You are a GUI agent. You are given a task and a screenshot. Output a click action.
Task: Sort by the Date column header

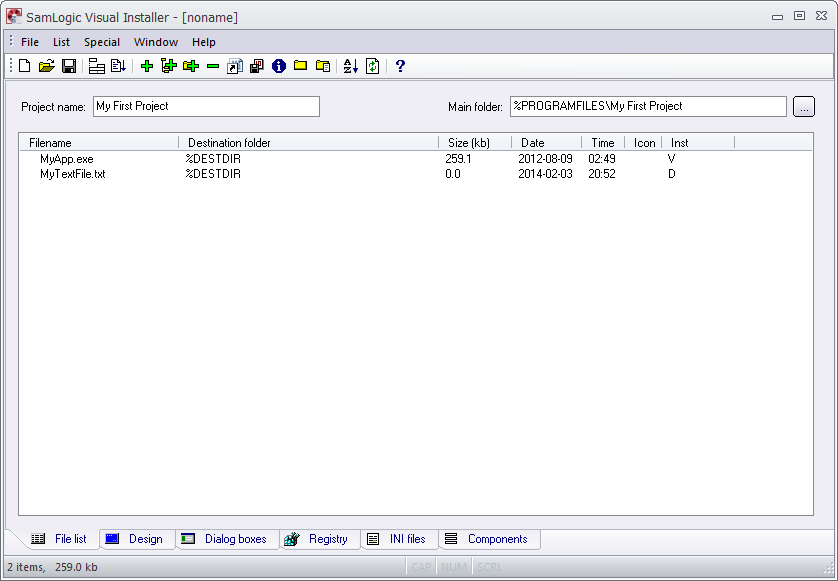(x=547, y=143)
